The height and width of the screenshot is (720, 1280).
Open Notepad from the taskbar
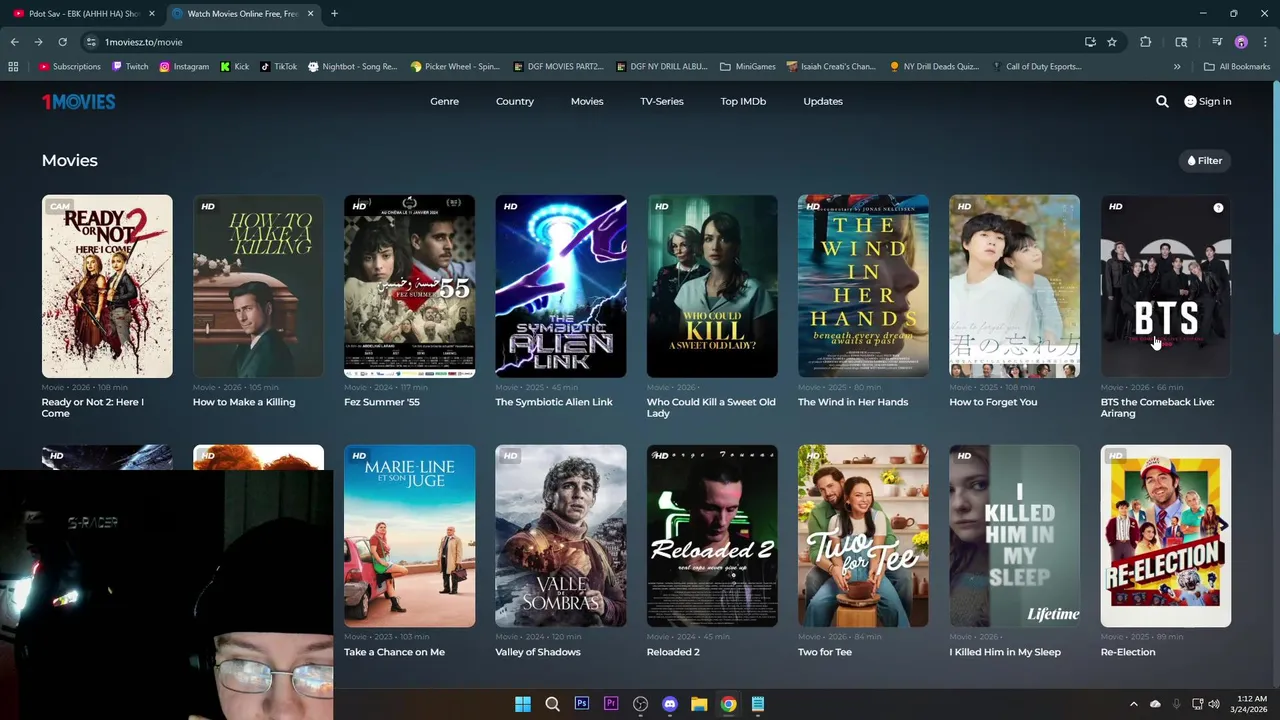(758, 704)
